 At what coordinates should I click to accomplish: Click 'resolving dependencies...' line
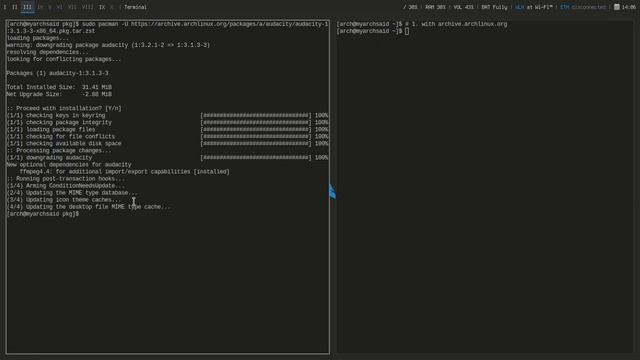pyautogui.click(x=48, y=52)
